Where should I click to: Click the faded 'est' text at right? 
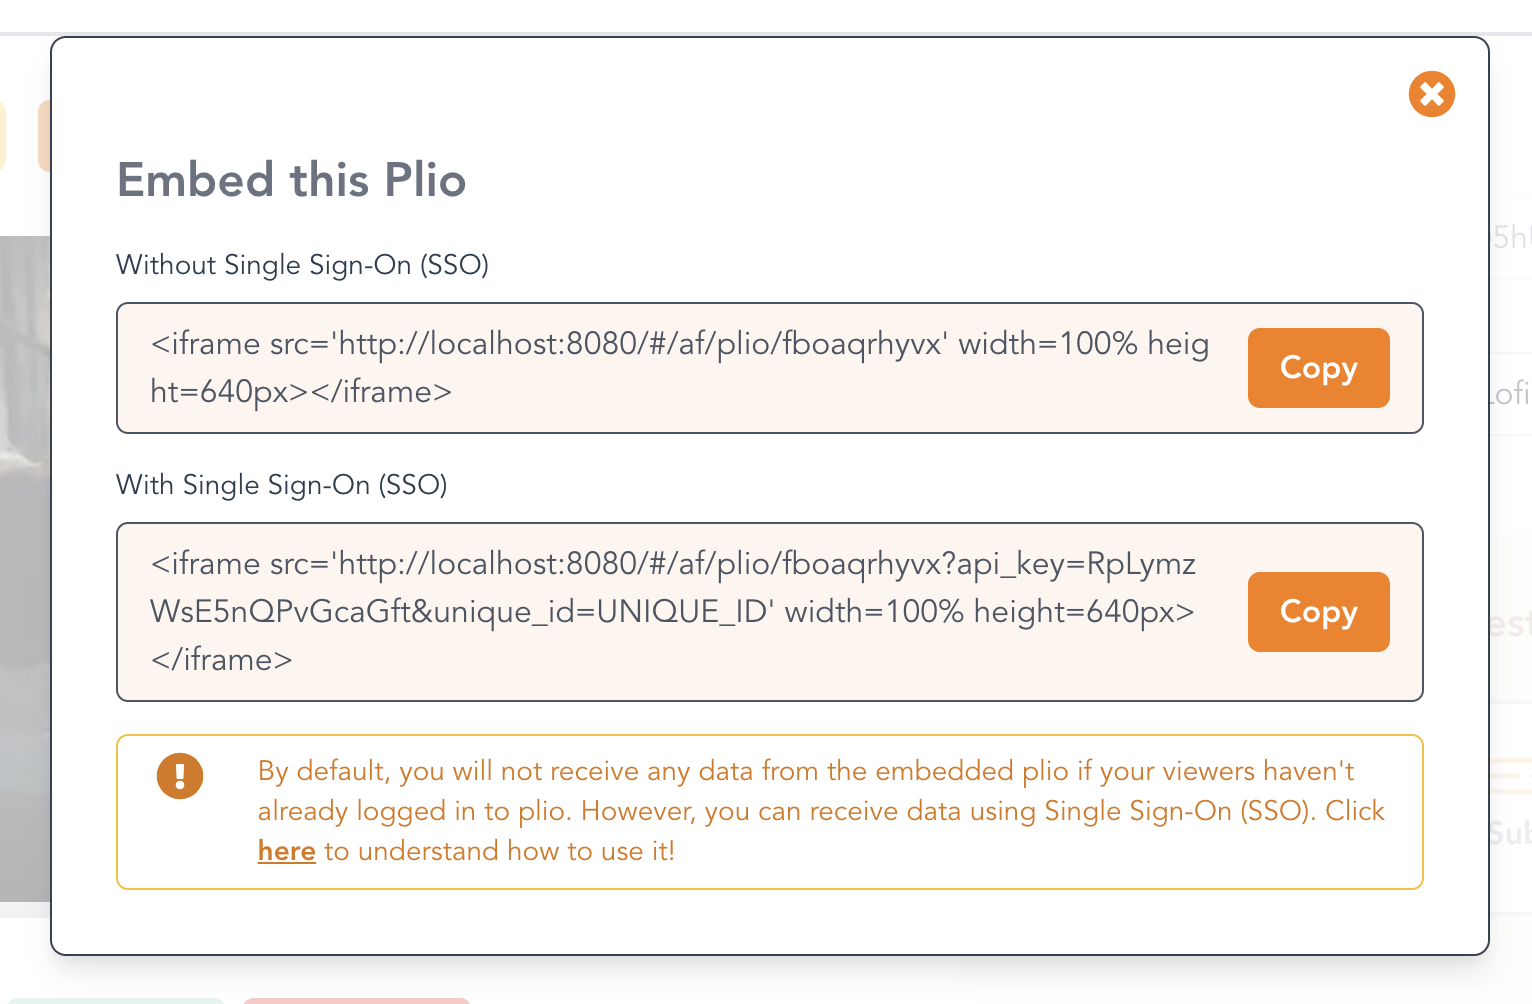pyautogui.click(x=1510, y=625)
